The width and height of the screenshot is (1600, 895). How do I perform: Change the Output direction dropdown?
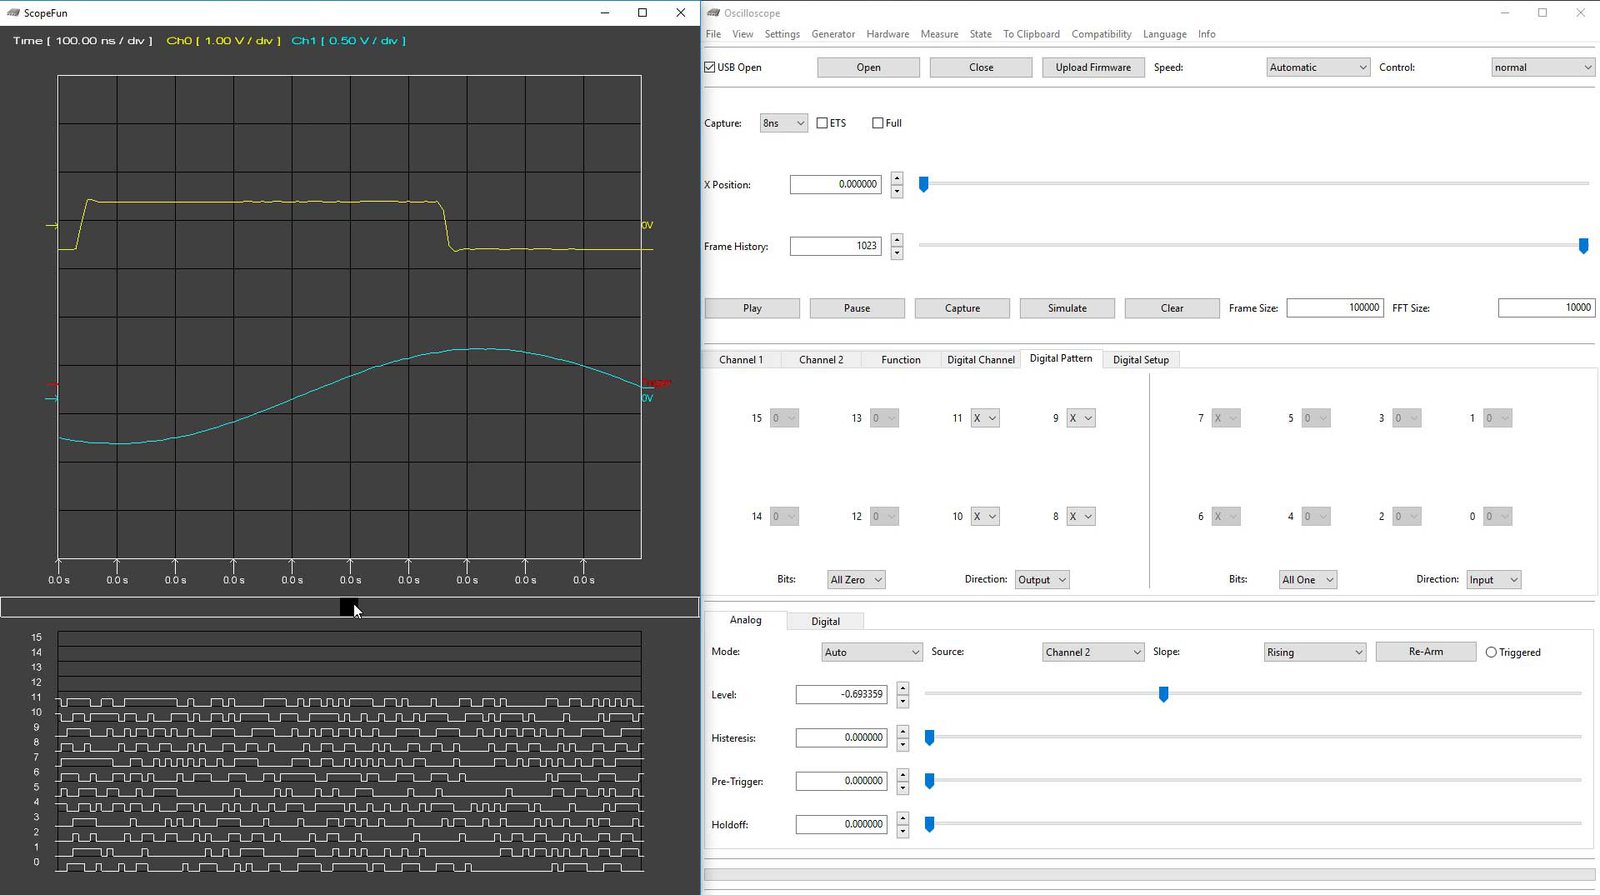(1042, 579)
